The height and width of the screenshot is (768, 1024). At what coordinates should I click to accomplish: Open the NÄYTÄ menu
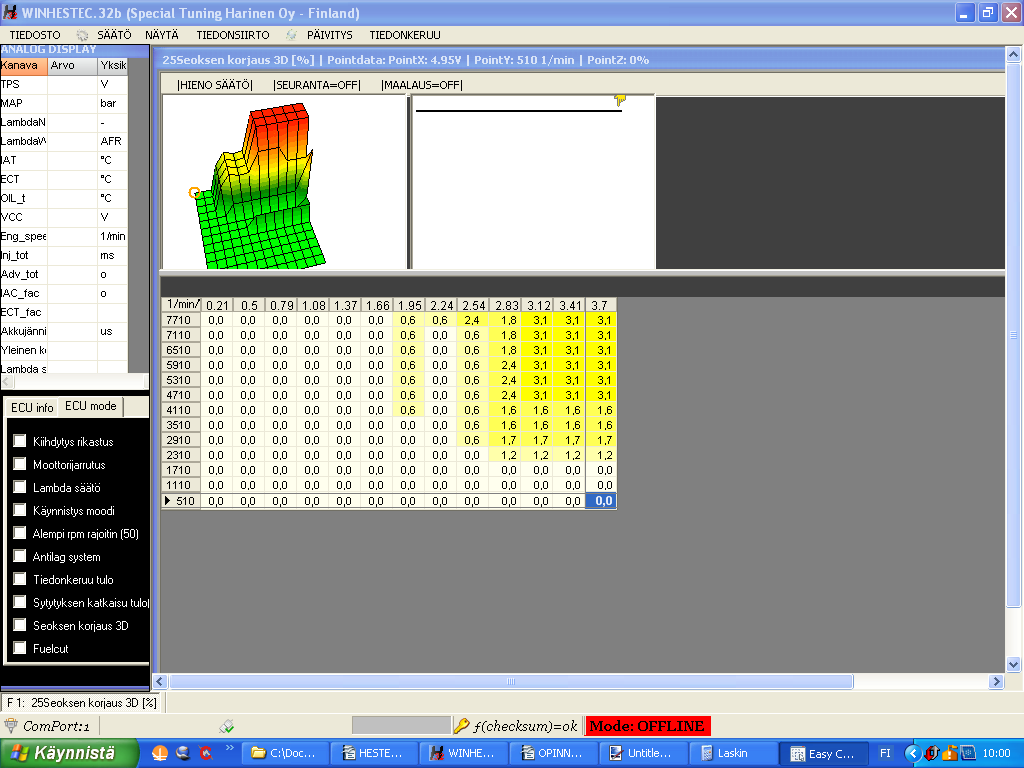click(x=162, y=35)
